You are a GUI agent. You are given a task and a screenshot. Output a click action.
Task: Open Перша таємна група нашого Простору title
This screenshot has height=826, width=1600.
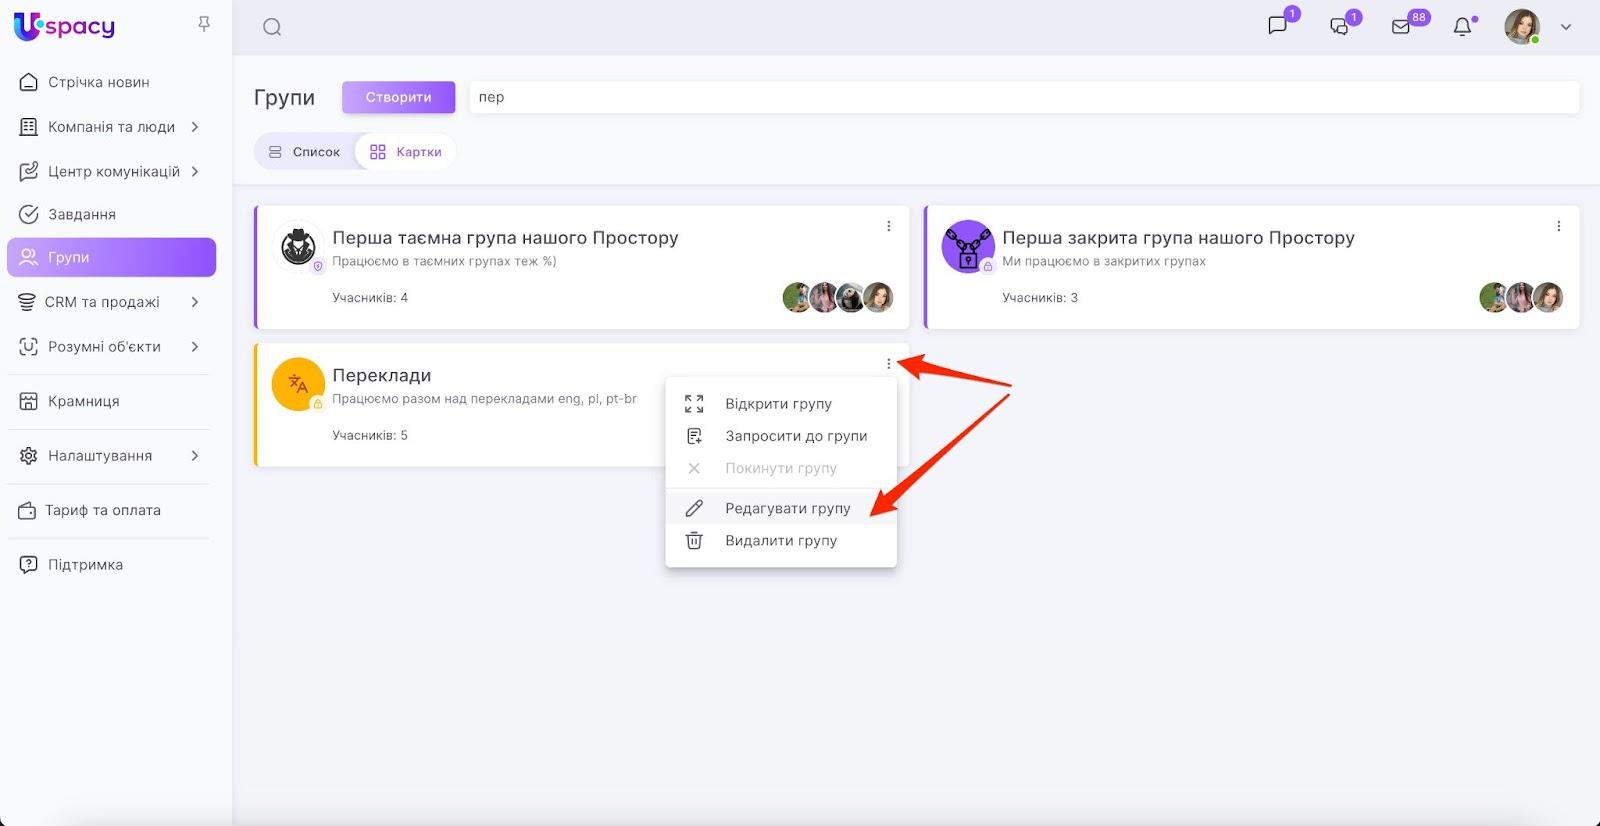tap(505, 238)
